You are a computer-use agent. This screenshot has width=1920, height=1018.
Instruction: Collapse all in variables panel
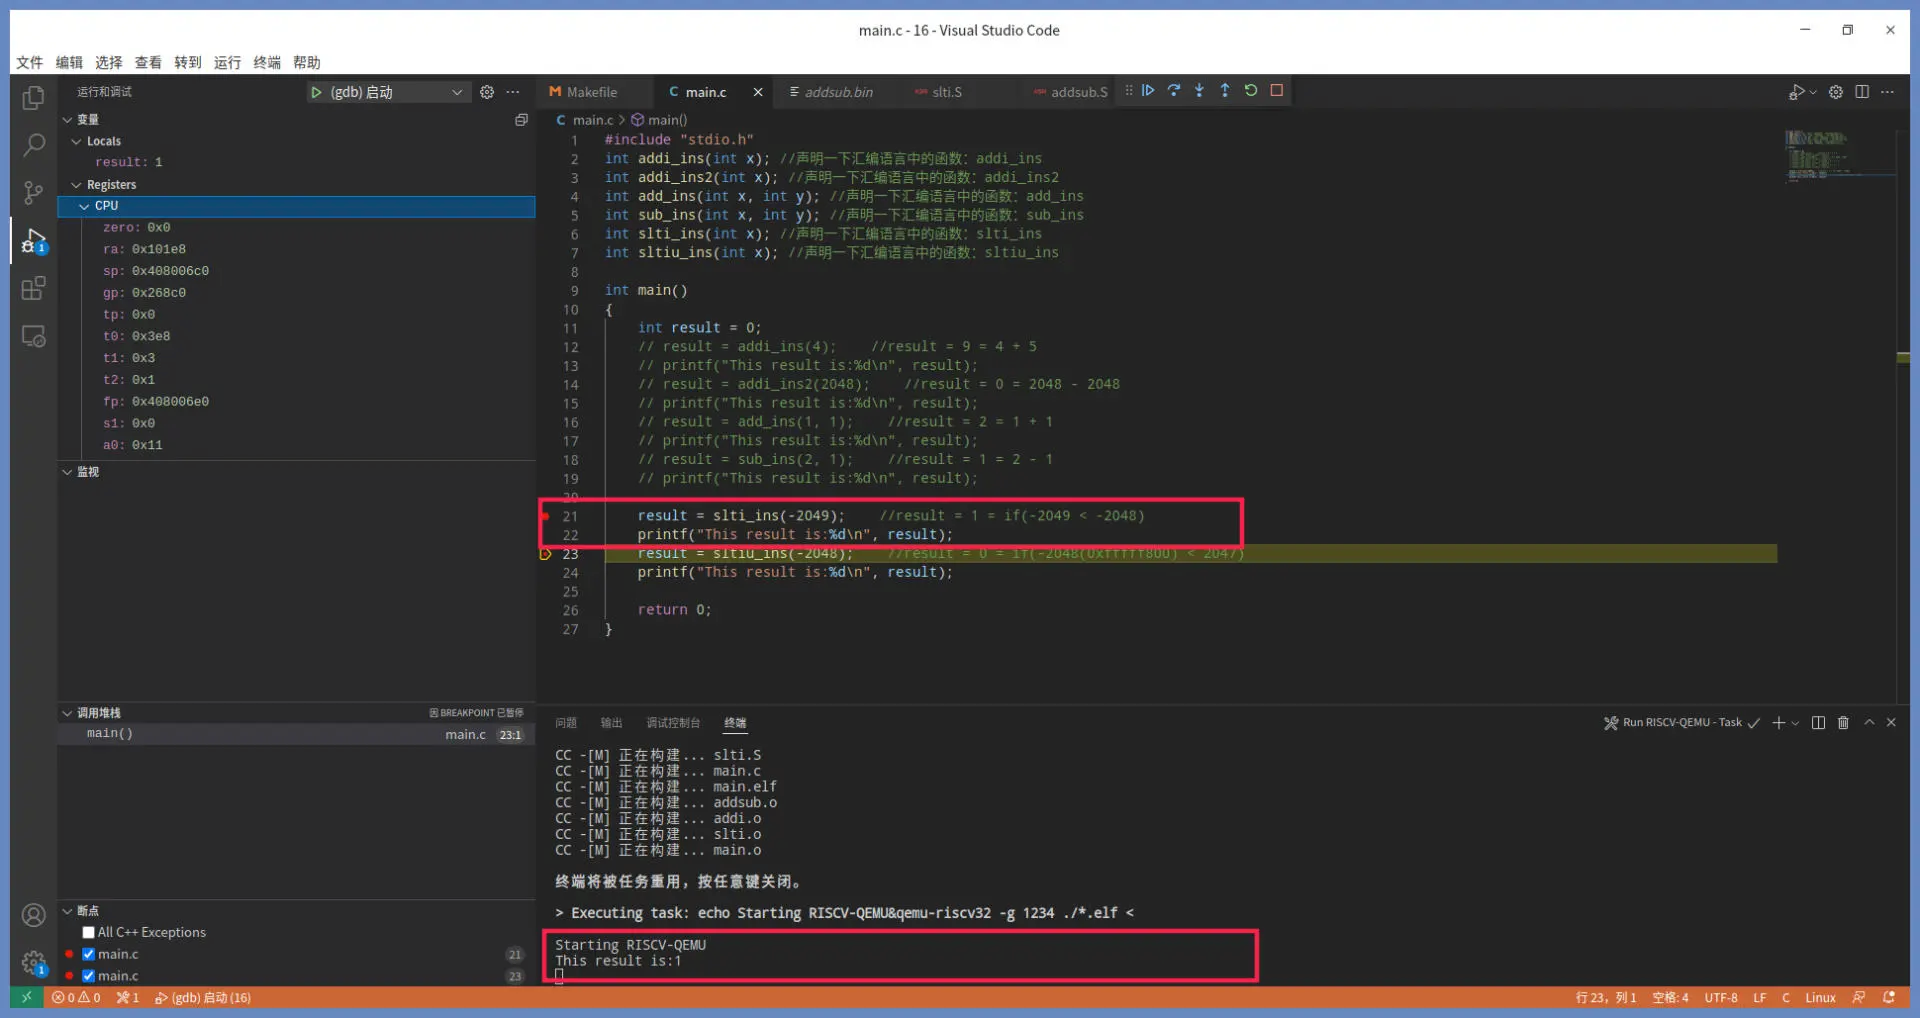pyautogui.click(x=521, y=120)
